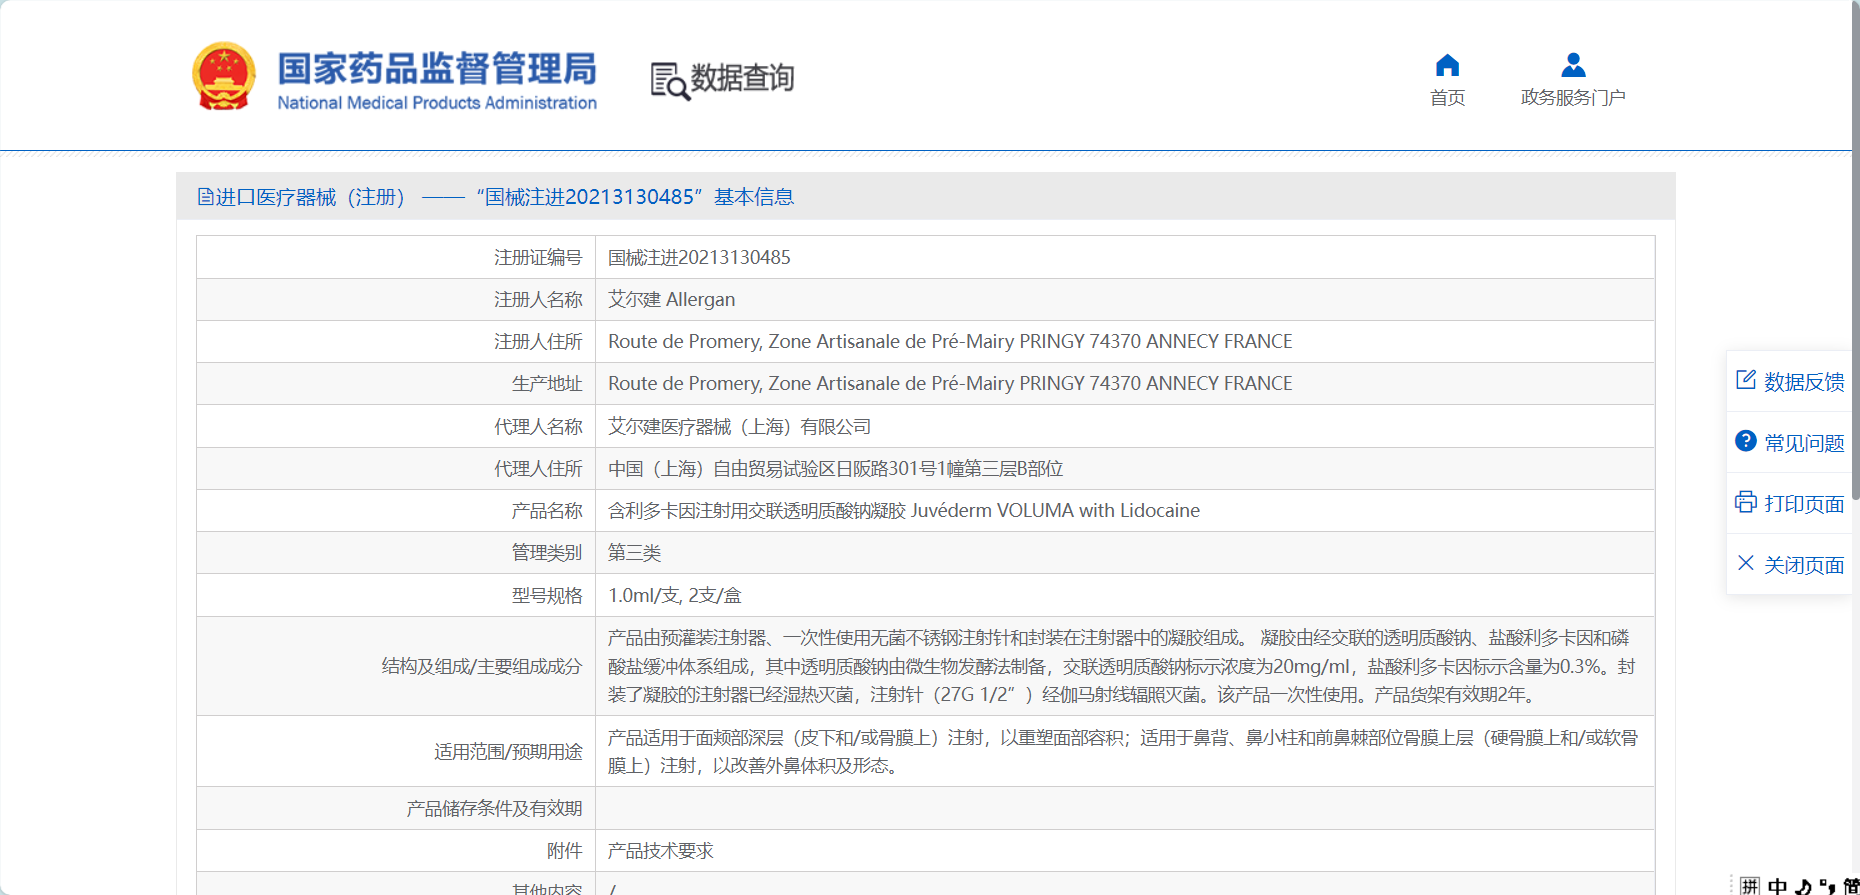The width and height of the screenshot is (1860, 895).
Task: Toggle Chinese punctuation mode in IME bar
Action: 1827,886
